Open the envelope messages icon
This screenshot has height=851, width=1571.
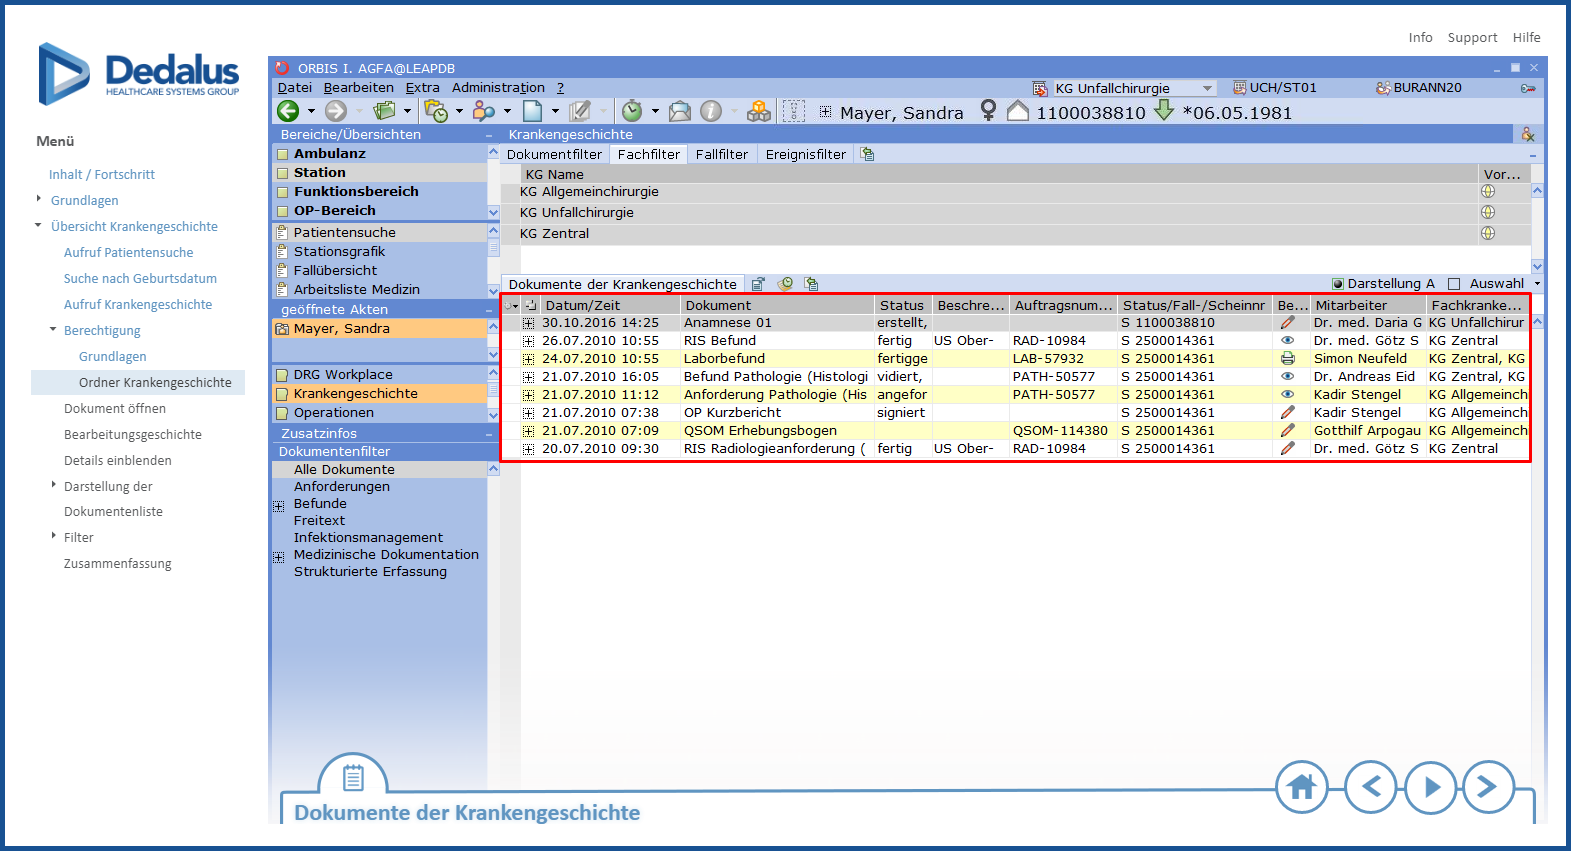[680, 111]
